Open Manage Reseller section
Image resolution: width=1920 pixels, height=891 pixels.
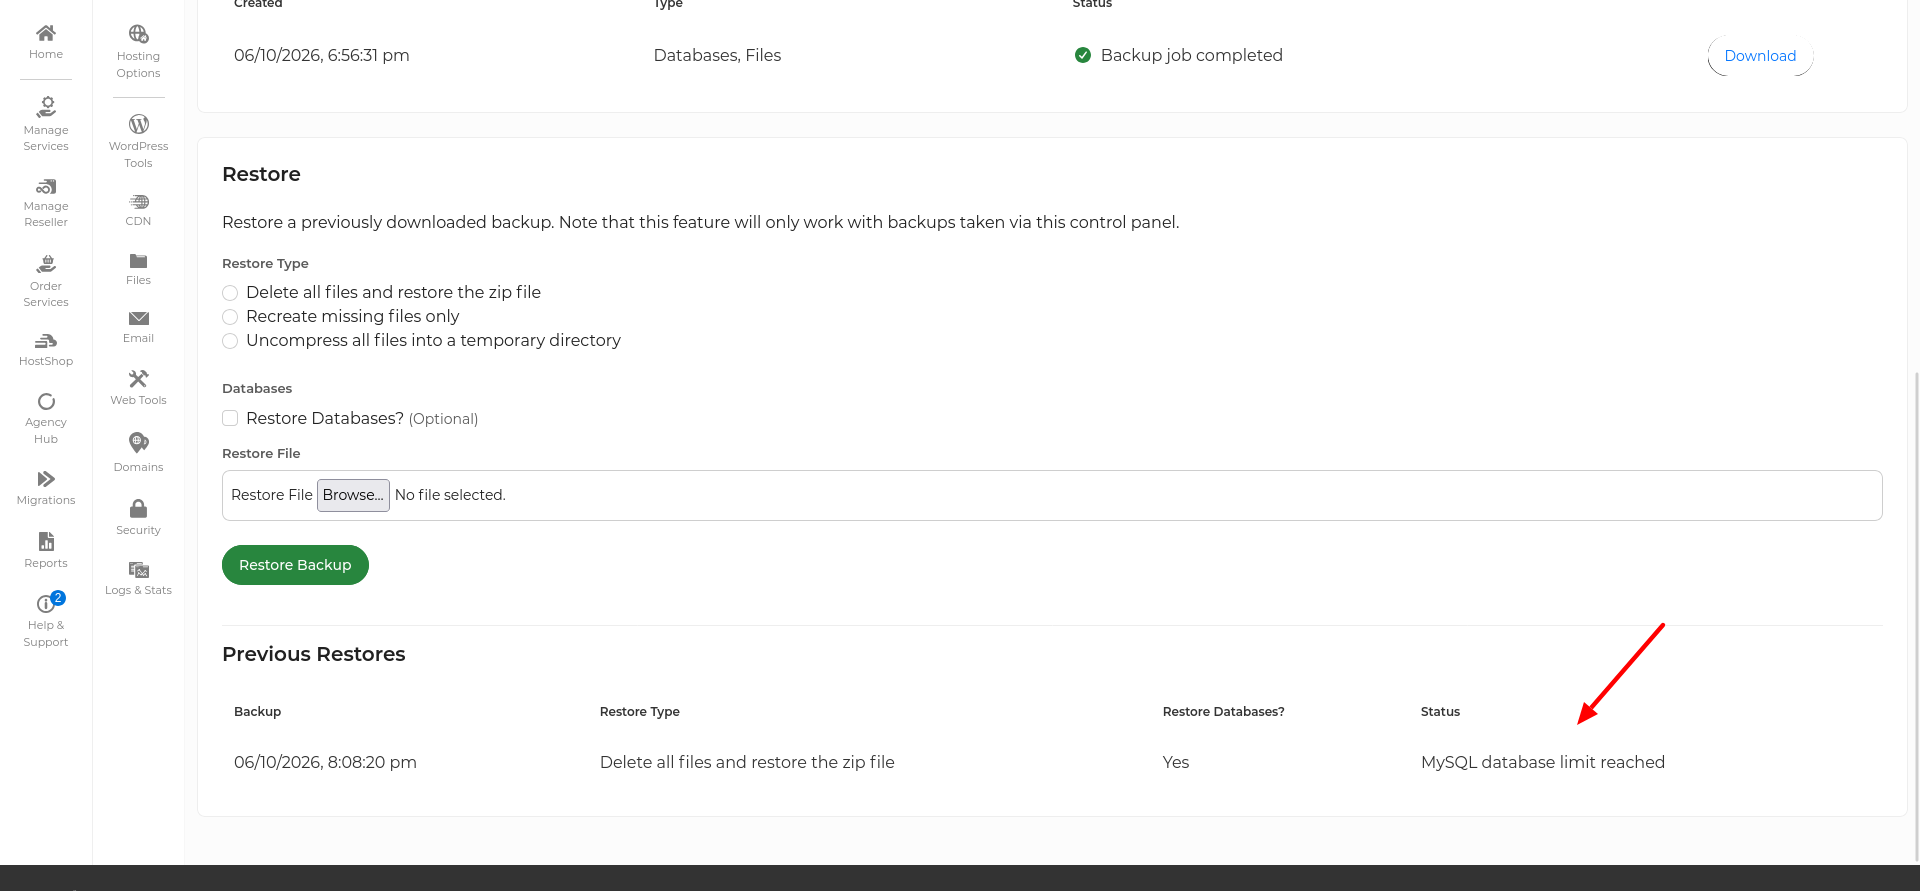coord(46,203)
